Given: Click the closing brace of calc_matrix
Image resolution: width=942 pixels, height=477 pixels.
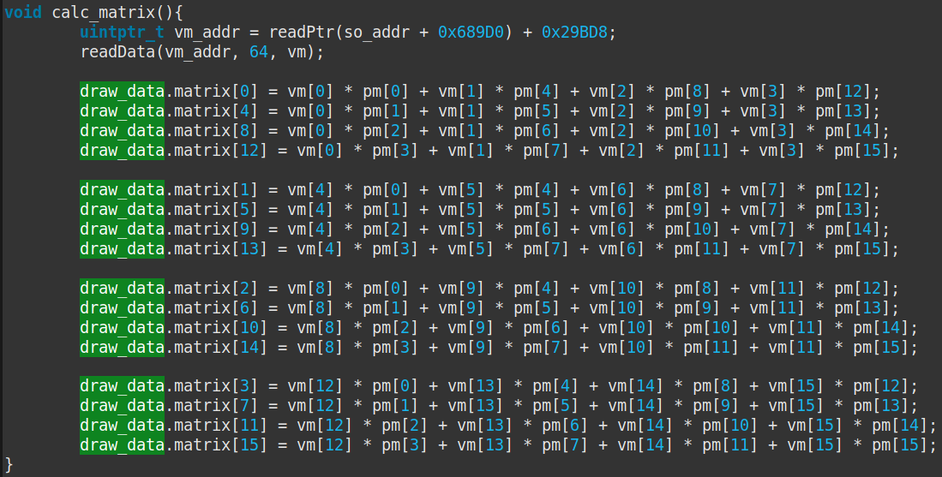Looking at the screenshot, I should pos(8,464).
